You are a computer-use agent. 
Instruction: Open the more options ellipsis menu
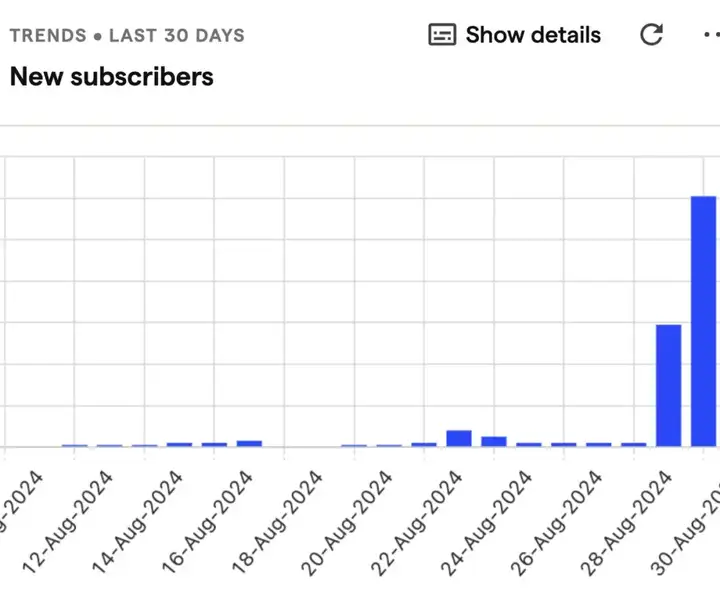pyautogui.click(x=712, y=34)
